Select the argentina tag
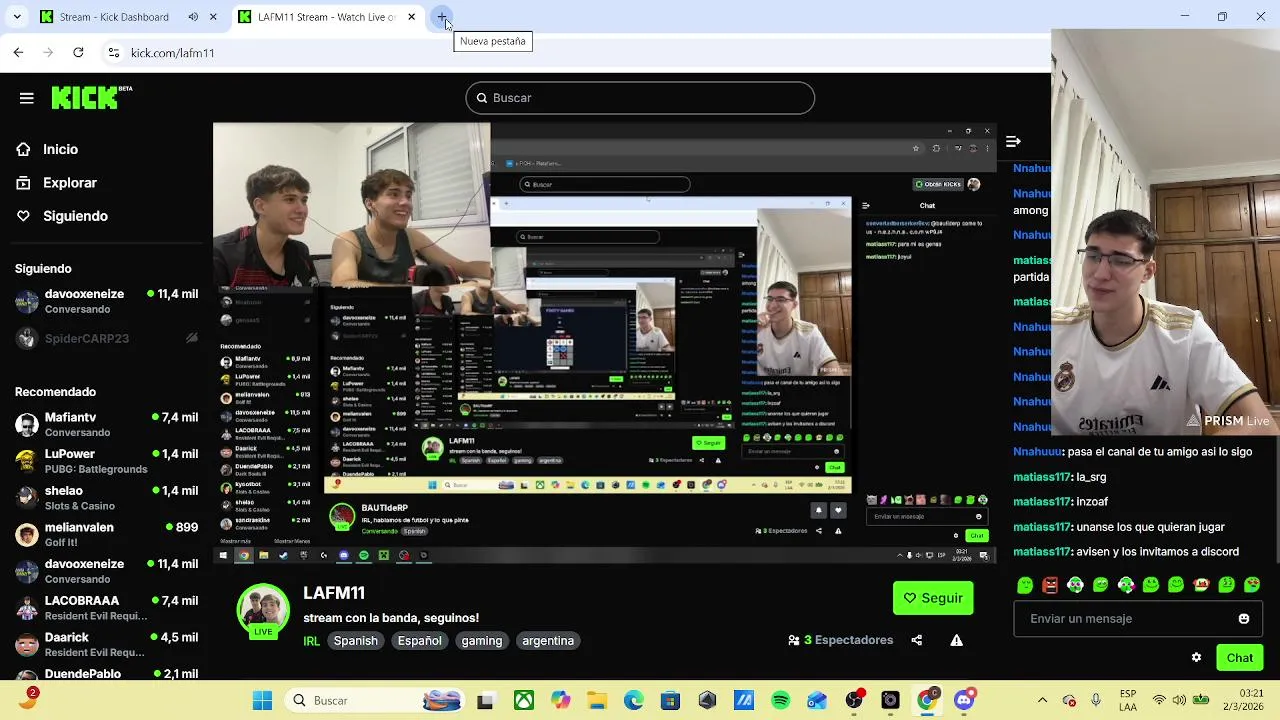This screenshot has width=1280, height=720. [548, 641]
